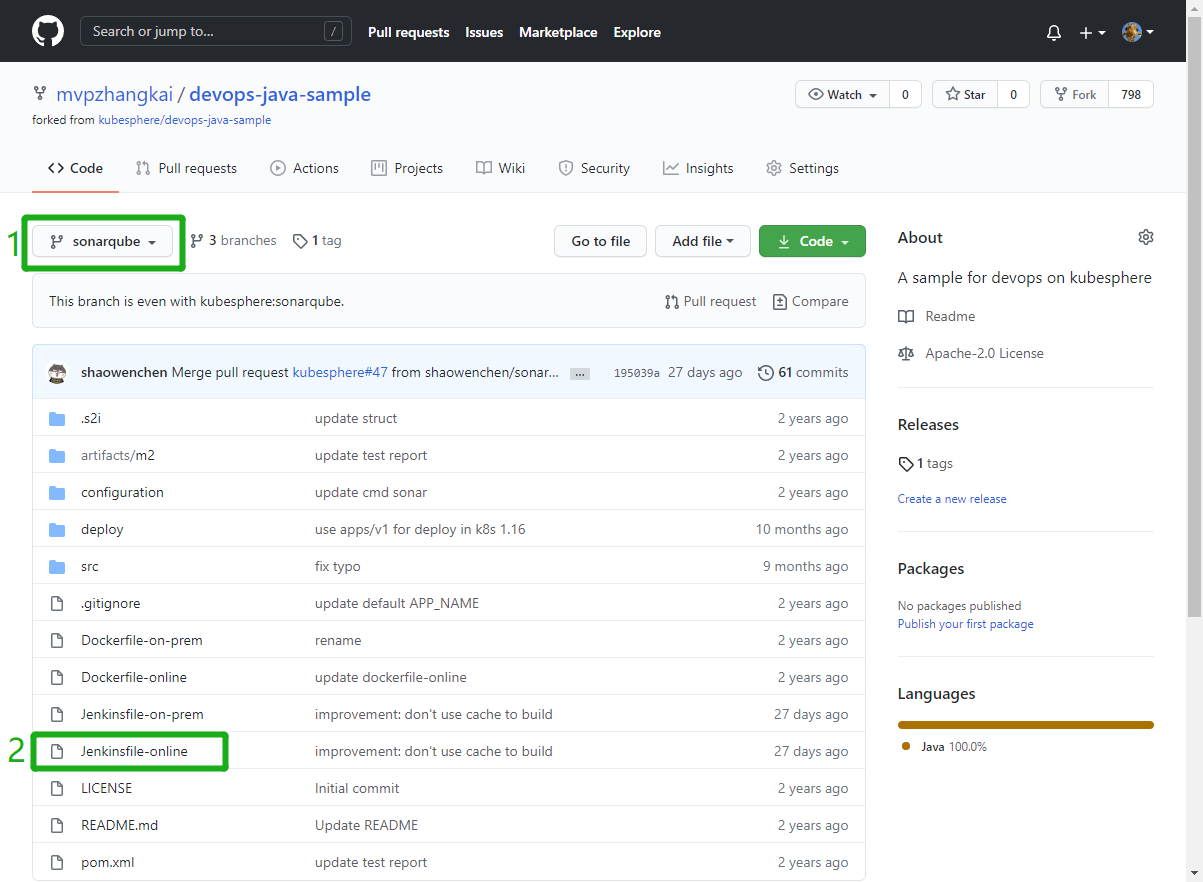Click the commit history clock icon
This screenshot has width=1203, height=882.
click(766, 372)
